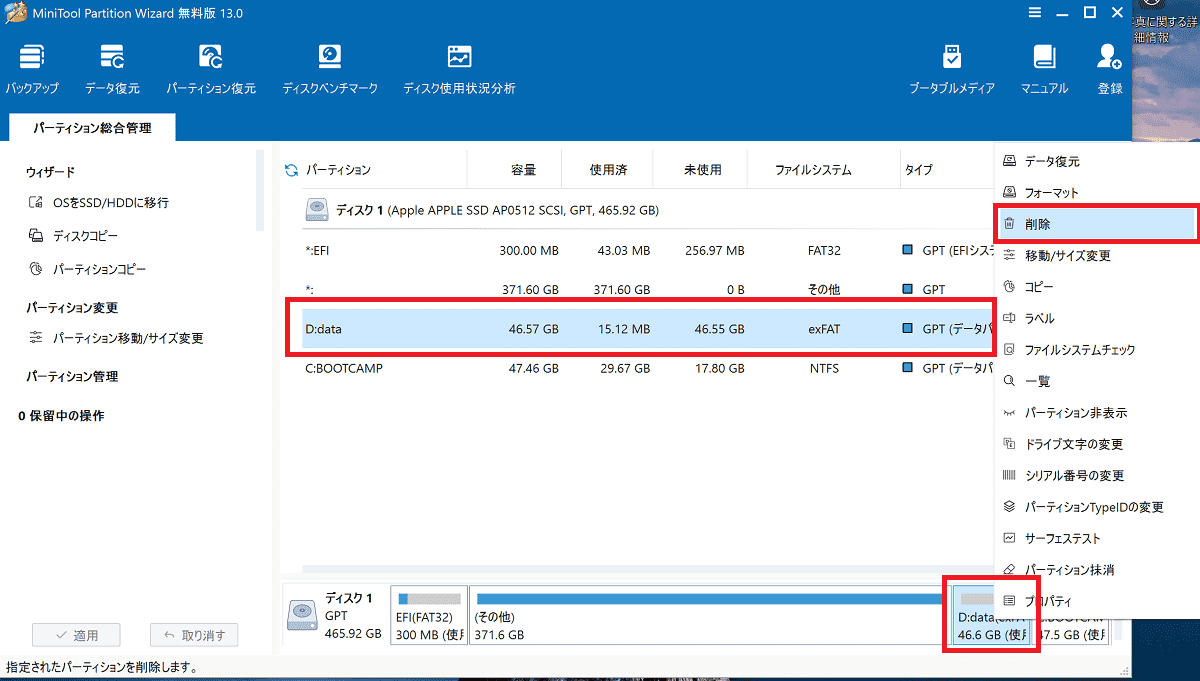
Task: Click exFAT file system cell
Action: pos(824,328)
